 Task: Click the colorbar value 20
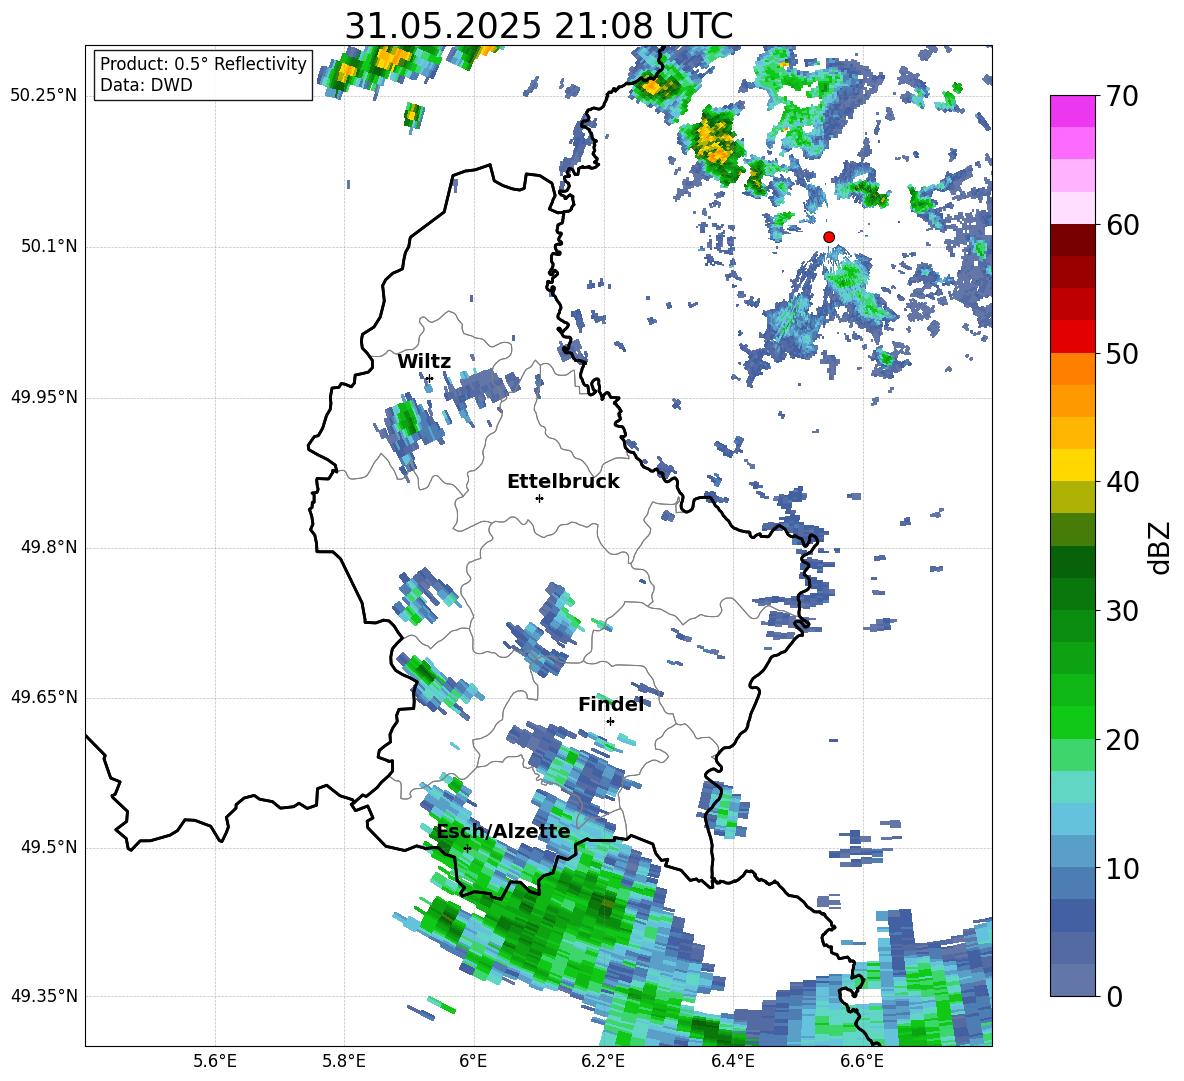coord(1122,740)
